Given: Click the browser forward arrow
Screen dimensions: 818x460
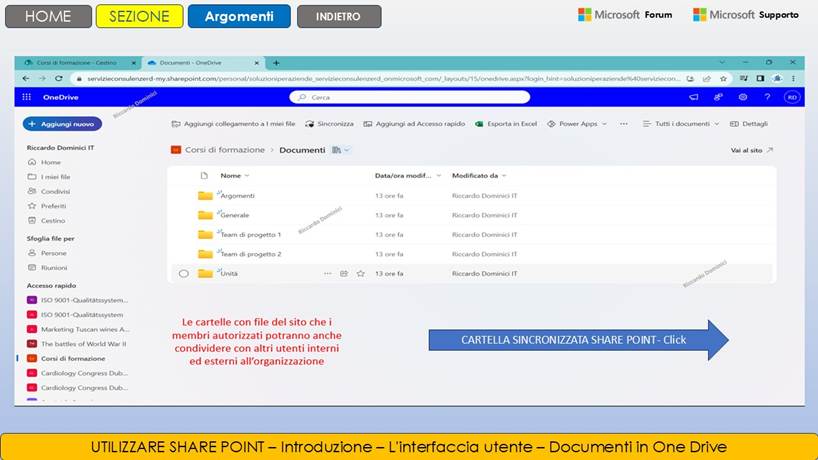Looking at the screenshot, I should pos(42,78).
